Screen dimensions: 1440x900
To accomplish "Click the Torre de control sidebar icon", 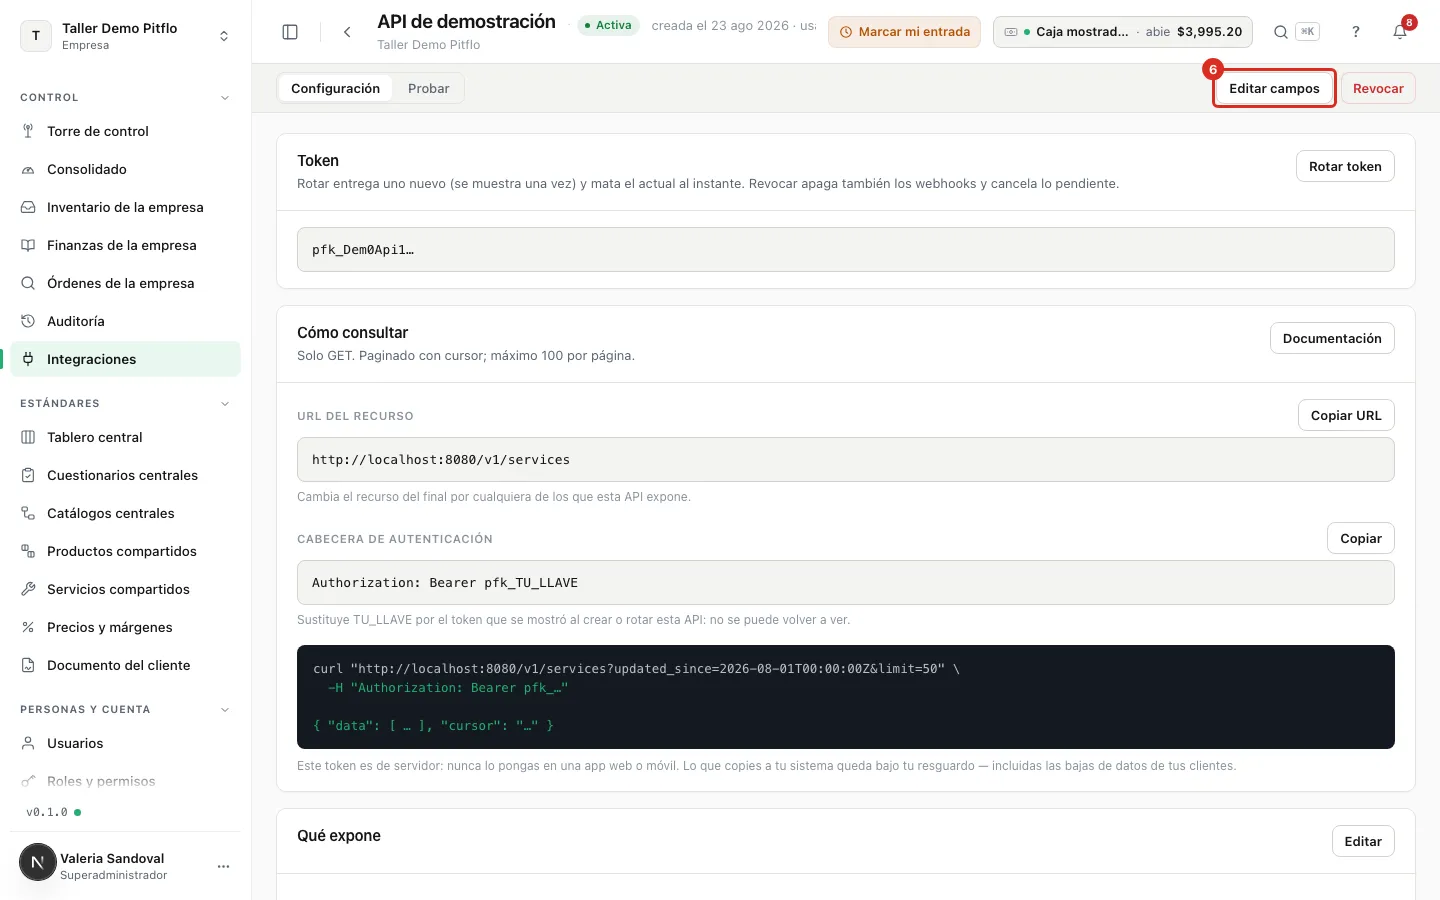I will (x=28, y=131).
